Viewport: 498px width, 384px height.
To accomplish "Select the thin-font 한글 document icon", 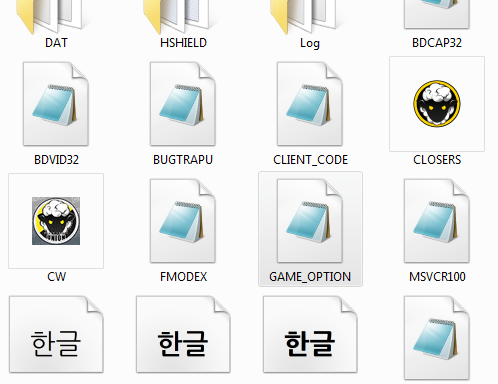I will [x=56, y=334].
